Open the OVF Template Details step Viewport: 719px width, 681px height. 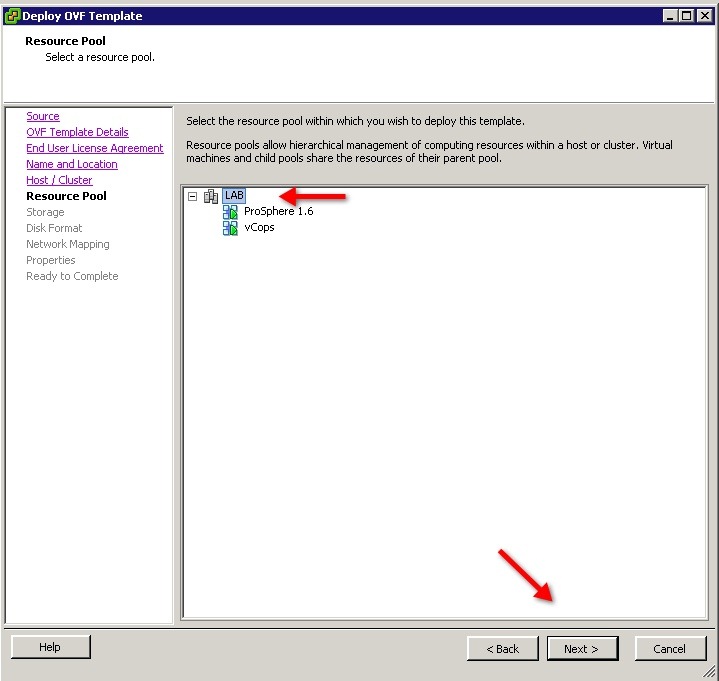(77, 133)
